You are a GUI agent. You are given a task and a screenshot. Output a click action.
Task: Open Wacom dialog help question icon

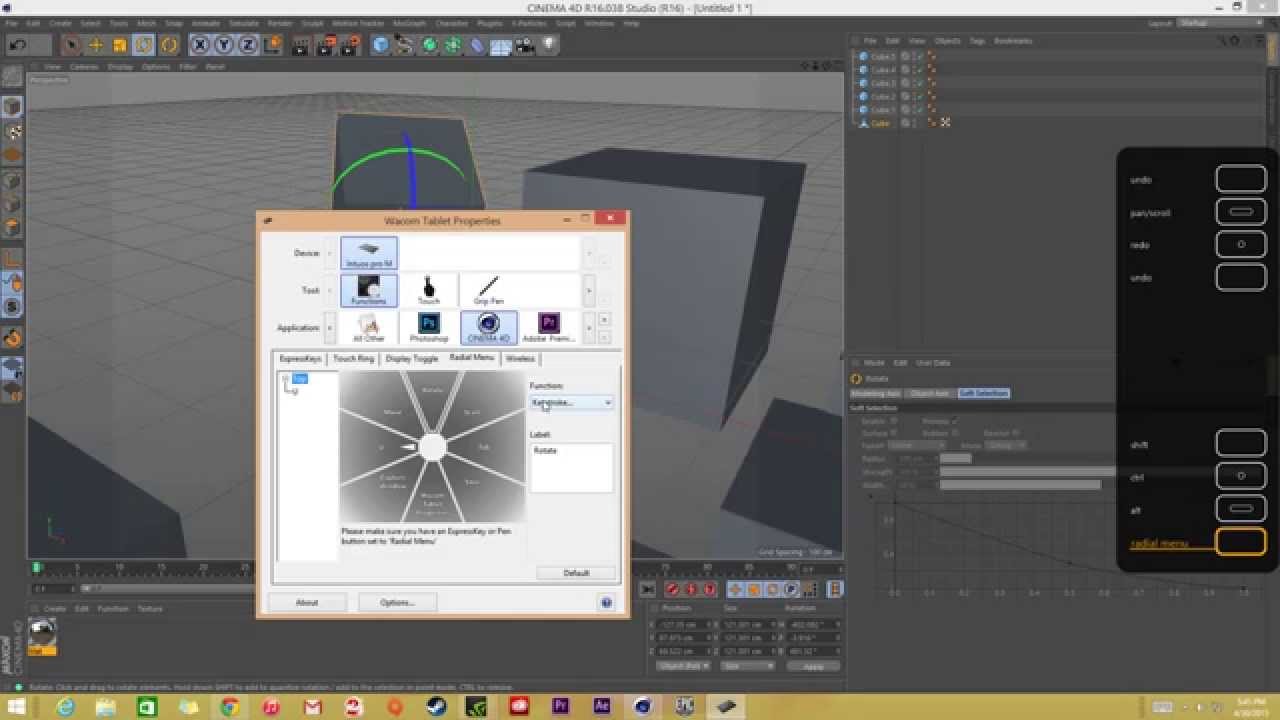606,602
